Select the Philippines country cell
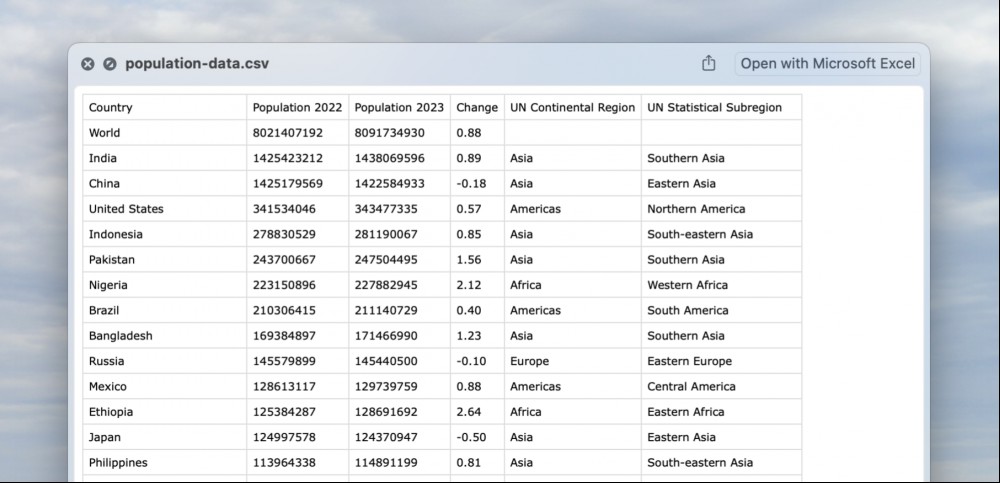 click(165, 463)
